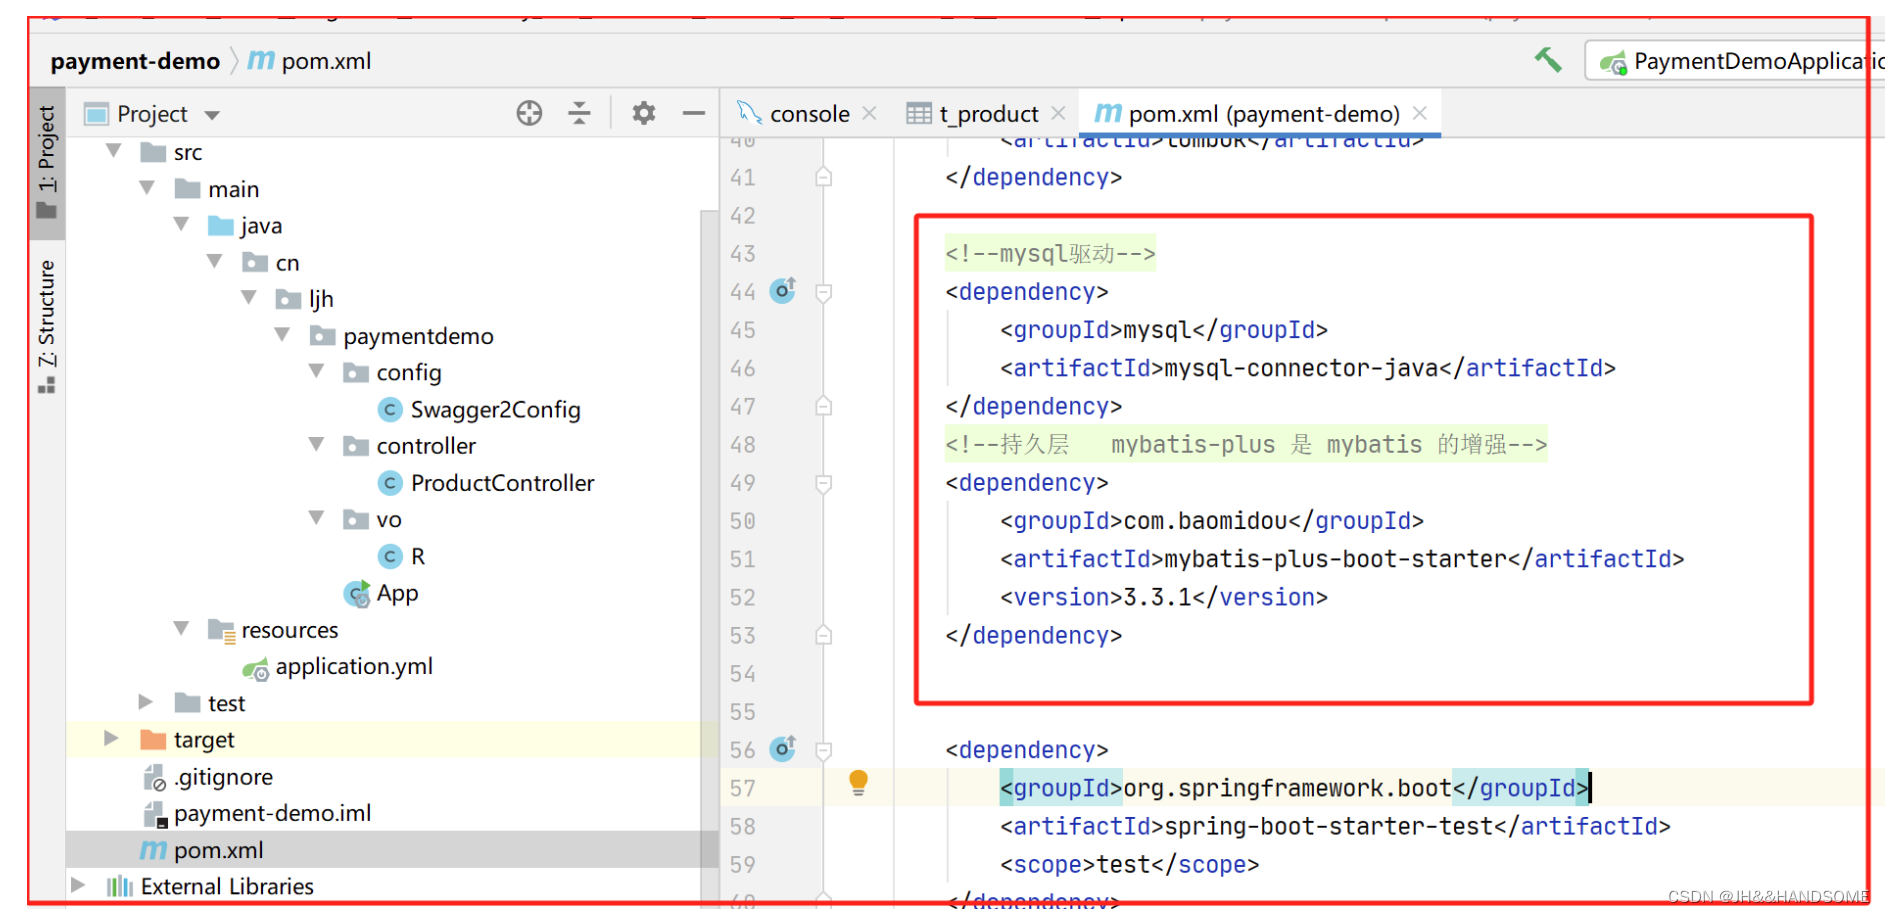Click the version 3.3.1 text

click(1158, 597)
